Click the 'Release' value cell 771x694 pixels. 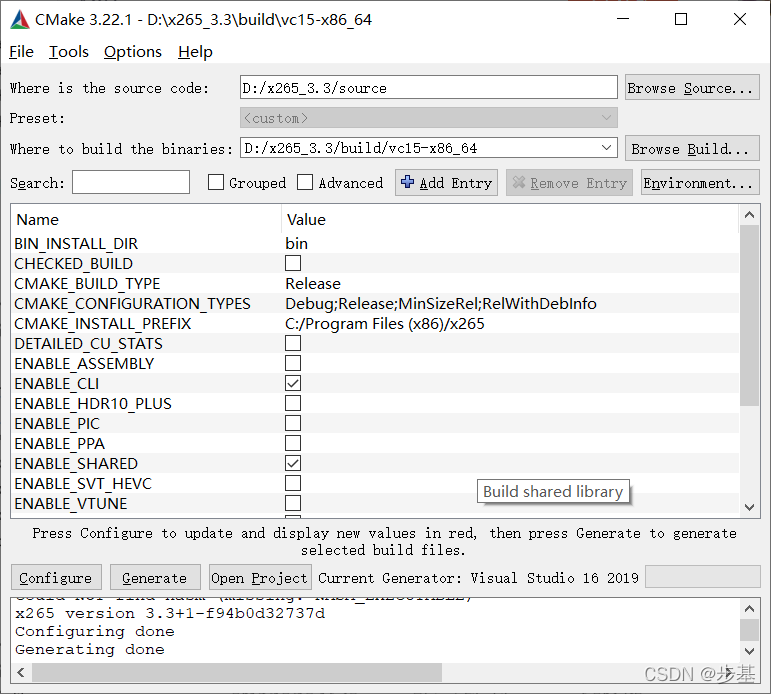313,283
